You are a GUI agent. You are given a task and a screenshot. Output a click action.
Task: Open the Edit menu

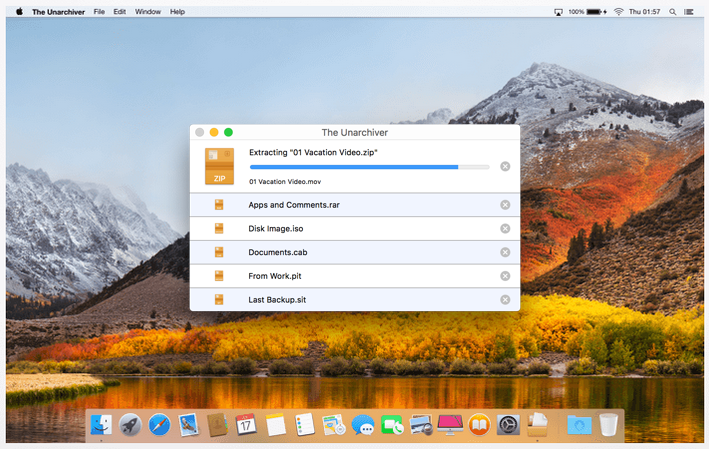(x=119, y=12)
